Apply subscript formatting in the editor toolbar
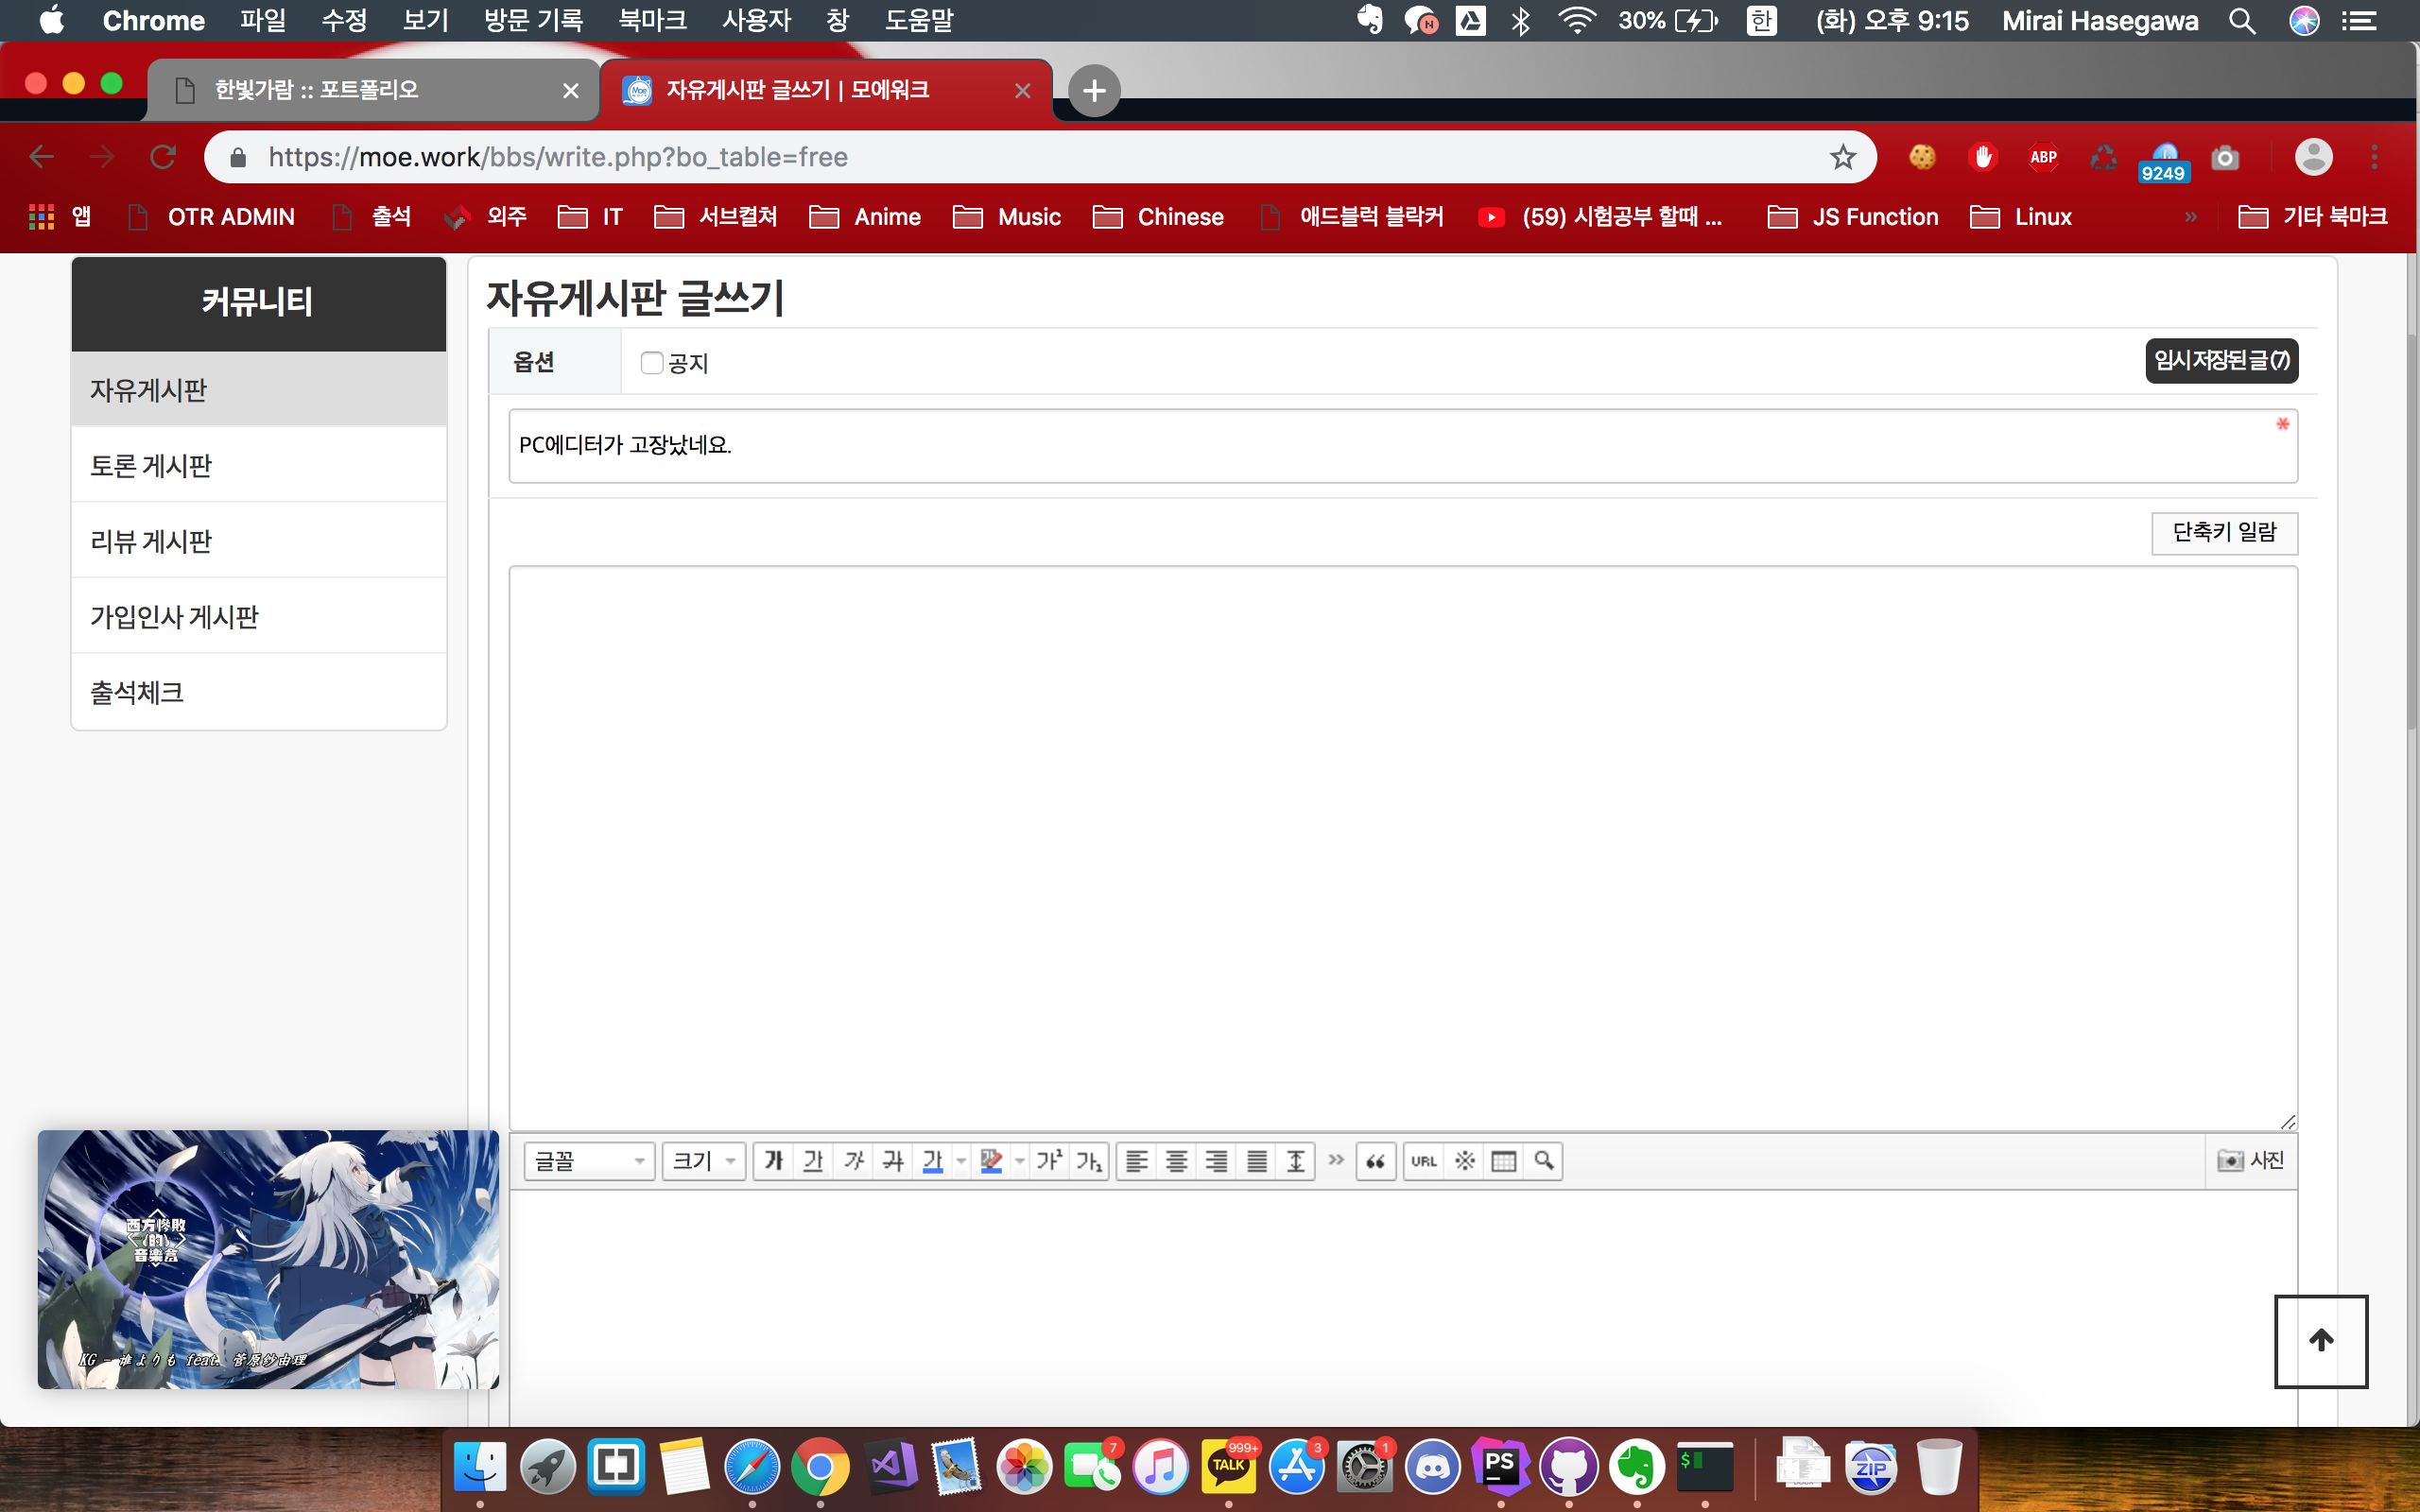This screenshot has width=2420, height=1512. click(1088, 1161)
